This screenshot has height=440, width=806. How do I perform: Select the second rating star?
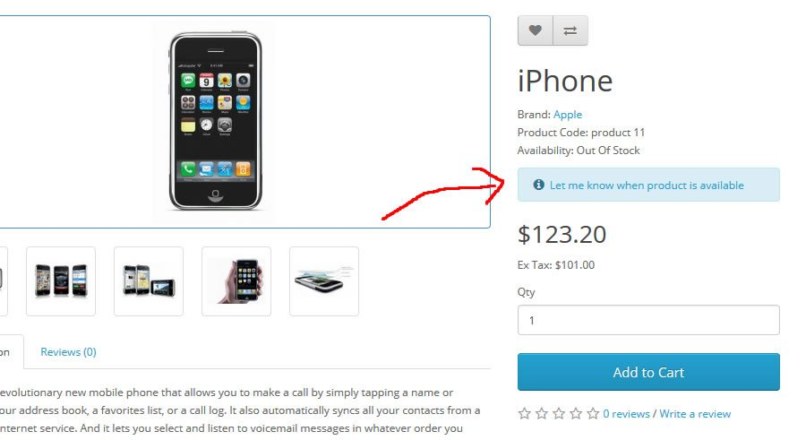[x=542, y=414]
